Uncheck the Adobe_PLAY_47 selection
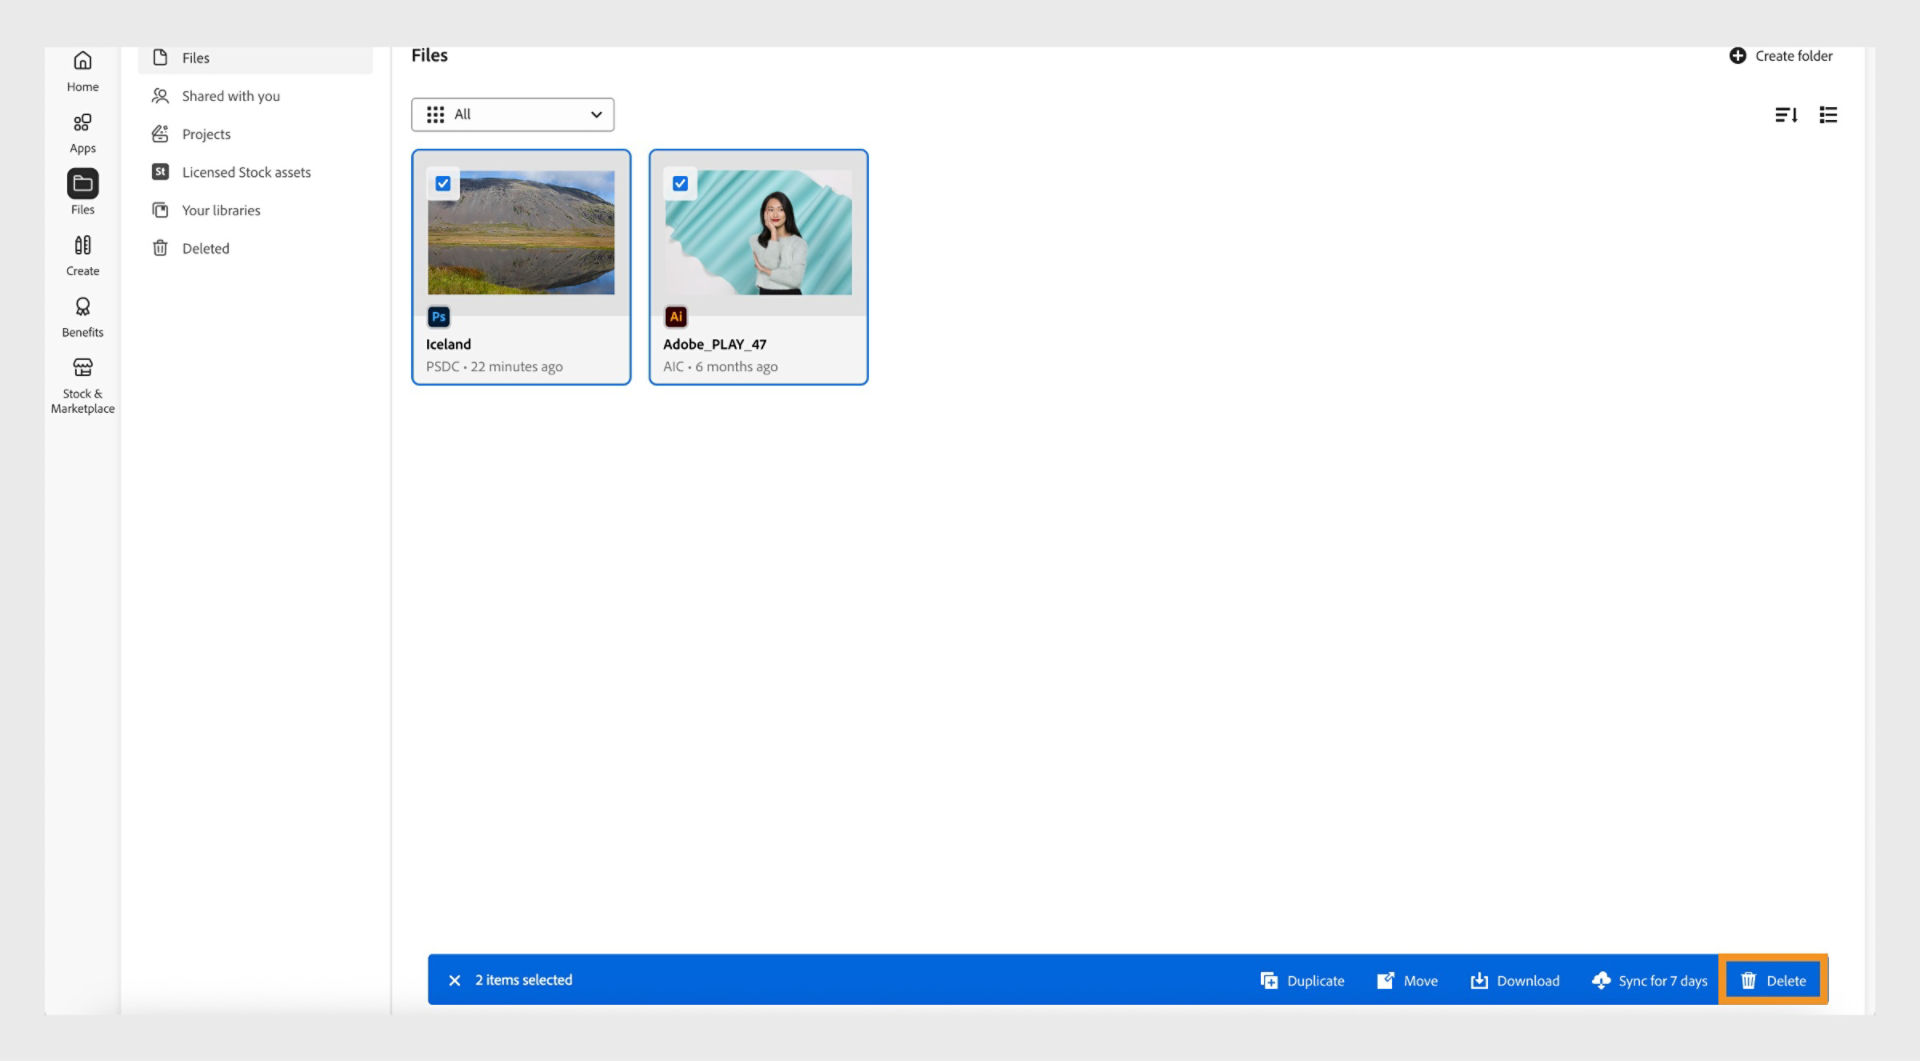The height and width of the screenshot is (1061, 1920). (x=681, y=183)
